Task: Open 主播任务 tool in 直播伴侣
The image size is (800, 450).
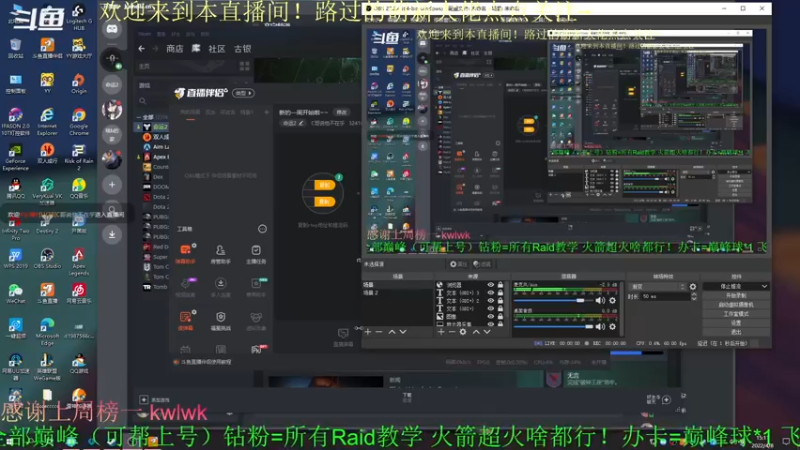Action: [x=256, y=254]
